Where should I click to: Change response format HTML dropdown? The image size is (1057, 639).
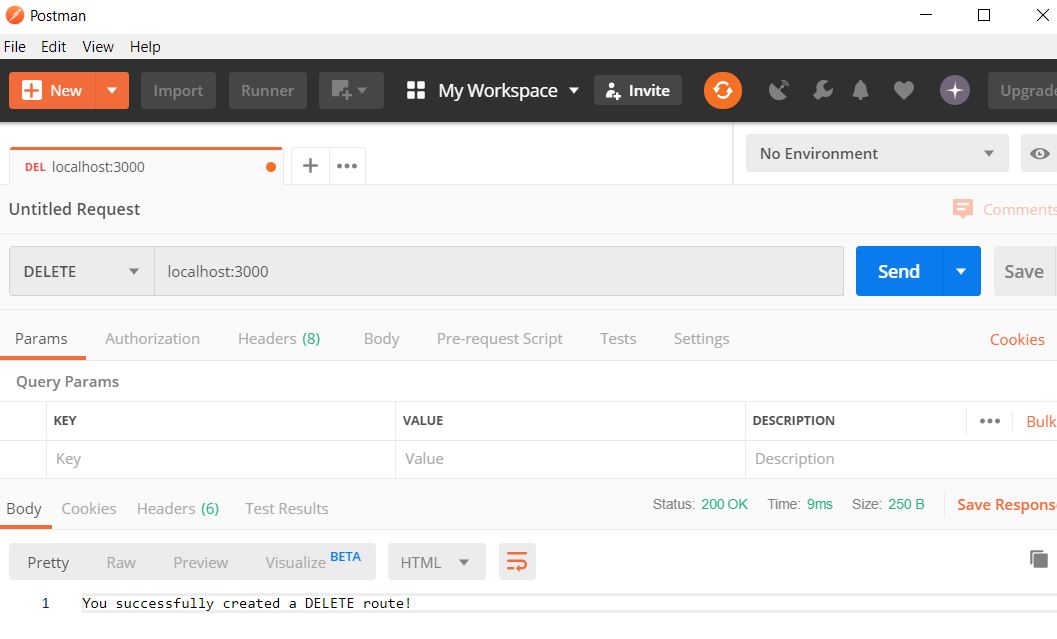(x=436, y=561)
